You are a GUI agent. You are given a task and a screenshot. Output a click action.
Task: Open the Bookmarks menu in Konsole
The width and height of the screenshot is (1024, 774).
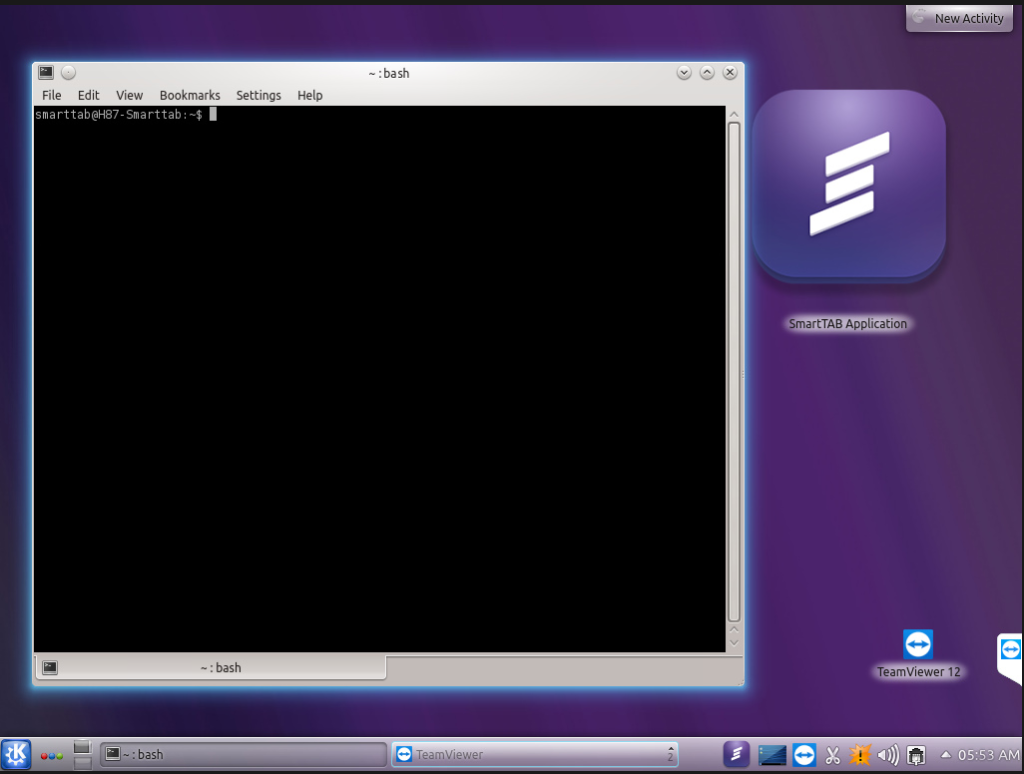[190, 95]
